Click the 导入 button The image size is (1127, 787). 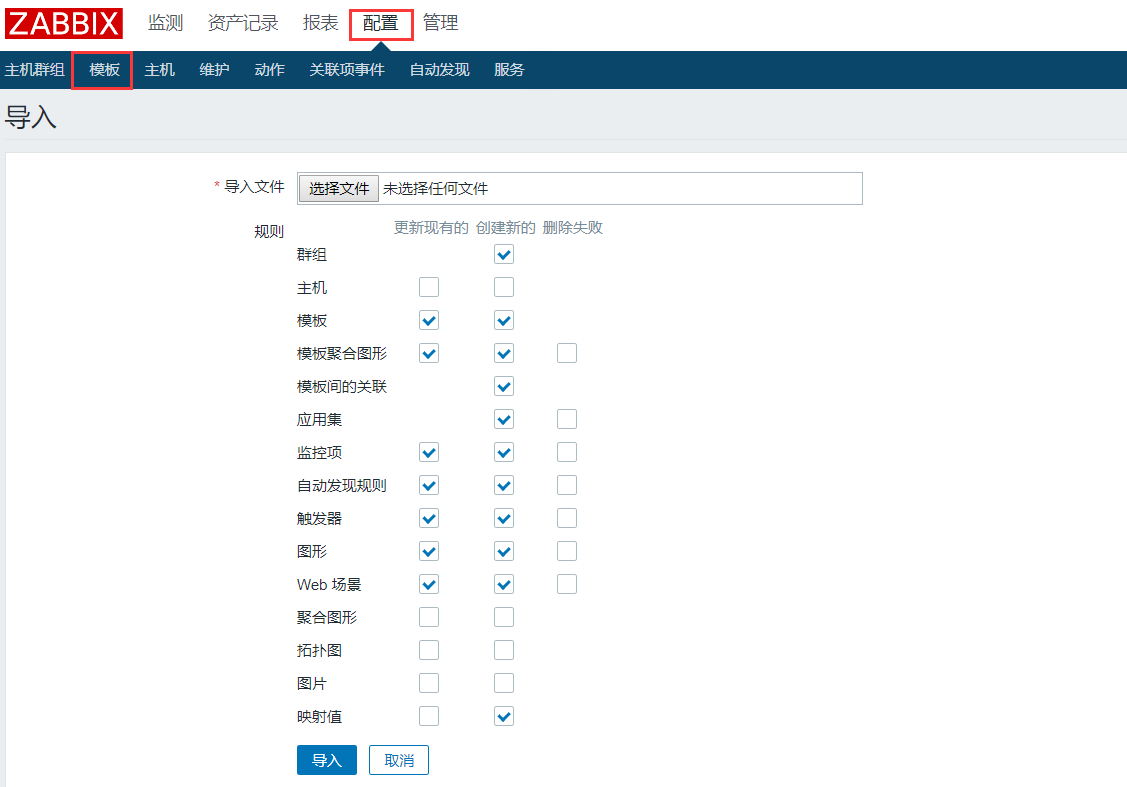[327, 760]
